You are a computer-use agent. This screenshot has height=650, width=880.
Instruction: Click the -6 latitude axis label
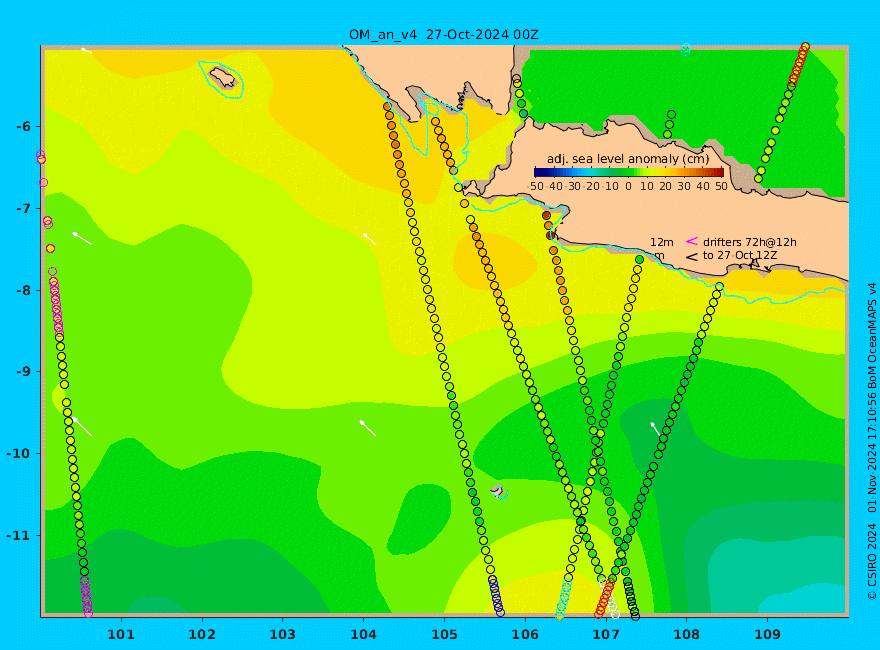(23, 127)
